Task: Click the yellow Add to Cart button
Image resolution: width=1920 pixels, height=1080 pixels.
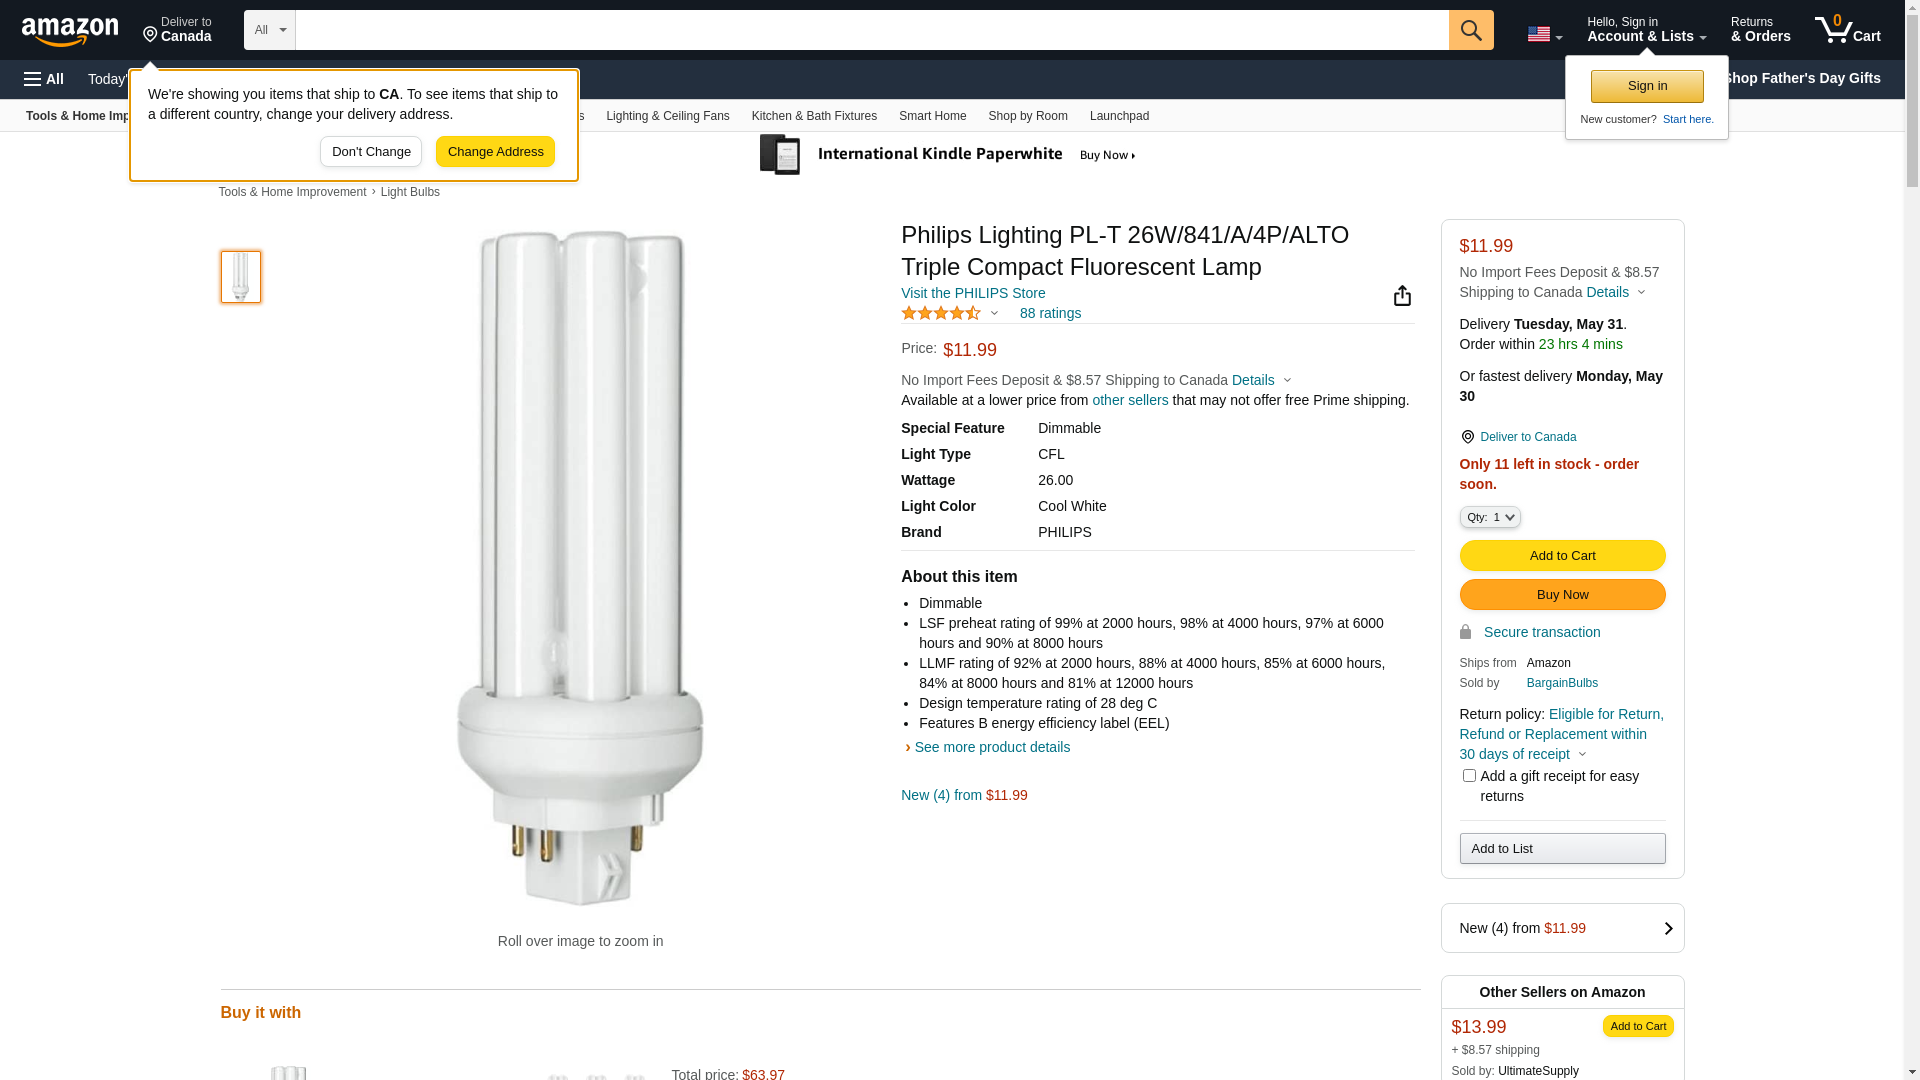Action: (1562, 556)
